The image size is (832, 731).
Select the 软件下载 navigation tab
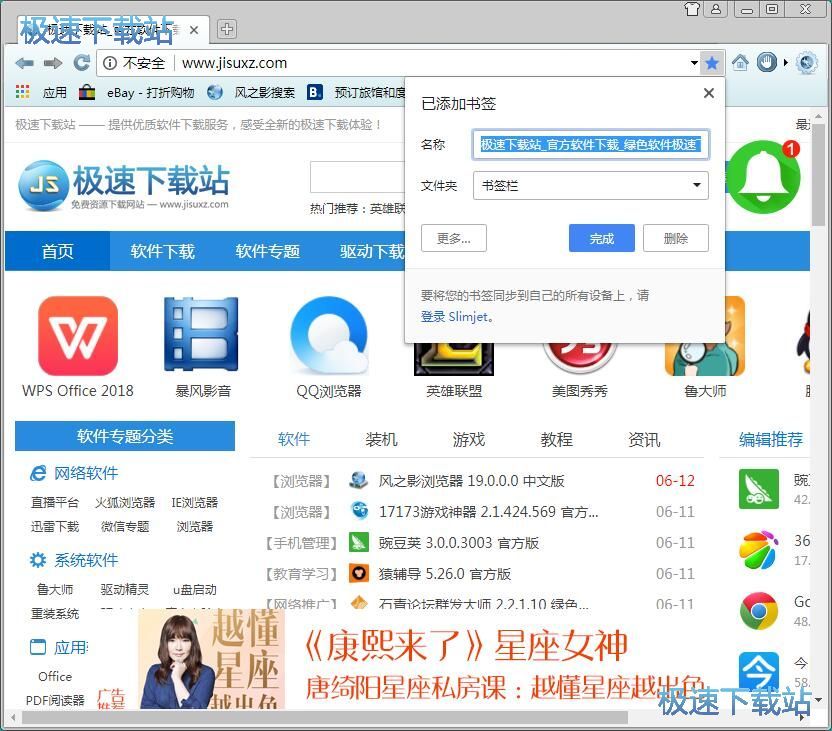click(162, 251)
